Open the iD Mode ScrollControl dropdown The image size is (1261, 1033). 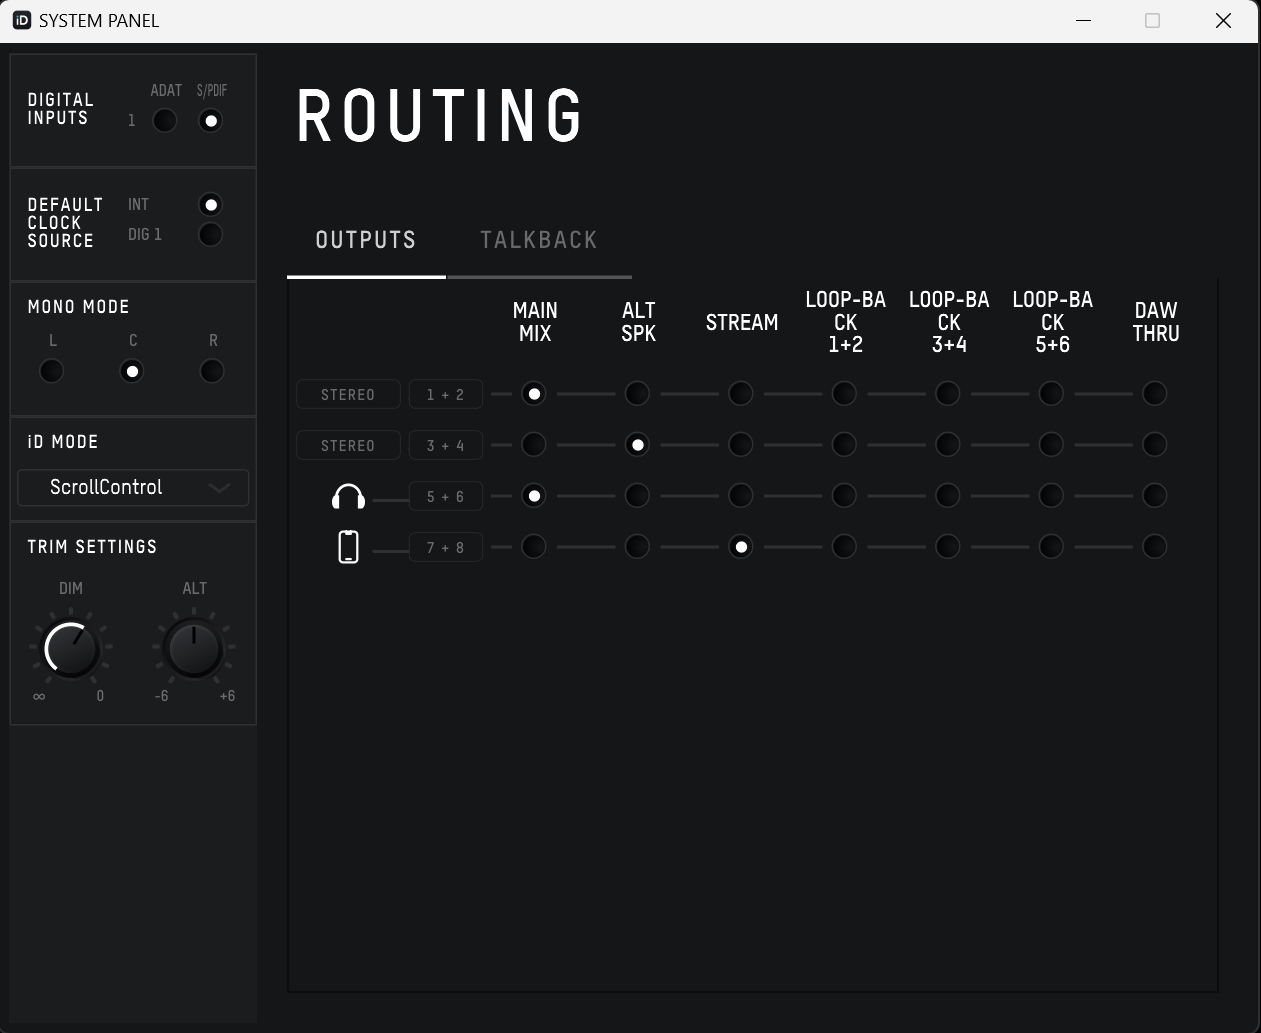[133, 488]
